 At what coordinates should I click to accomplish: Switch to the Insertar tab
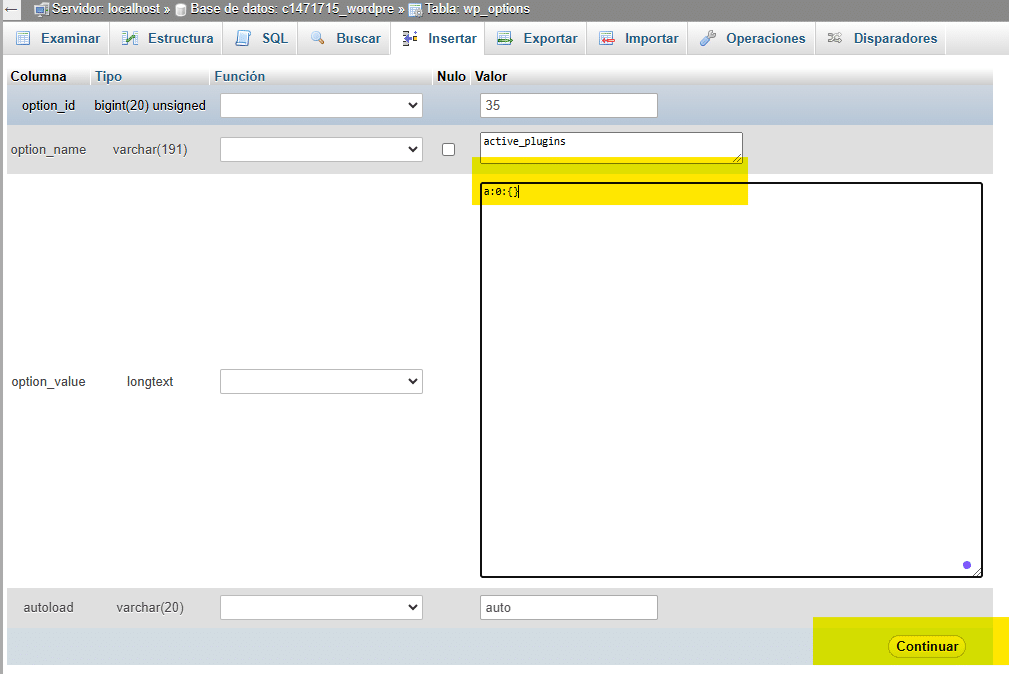tap(440, 39)
